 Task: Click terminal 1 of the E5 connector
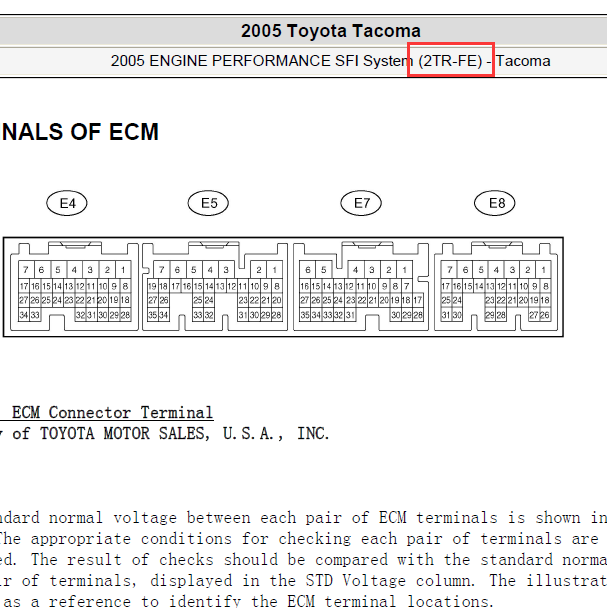point(275,269)
